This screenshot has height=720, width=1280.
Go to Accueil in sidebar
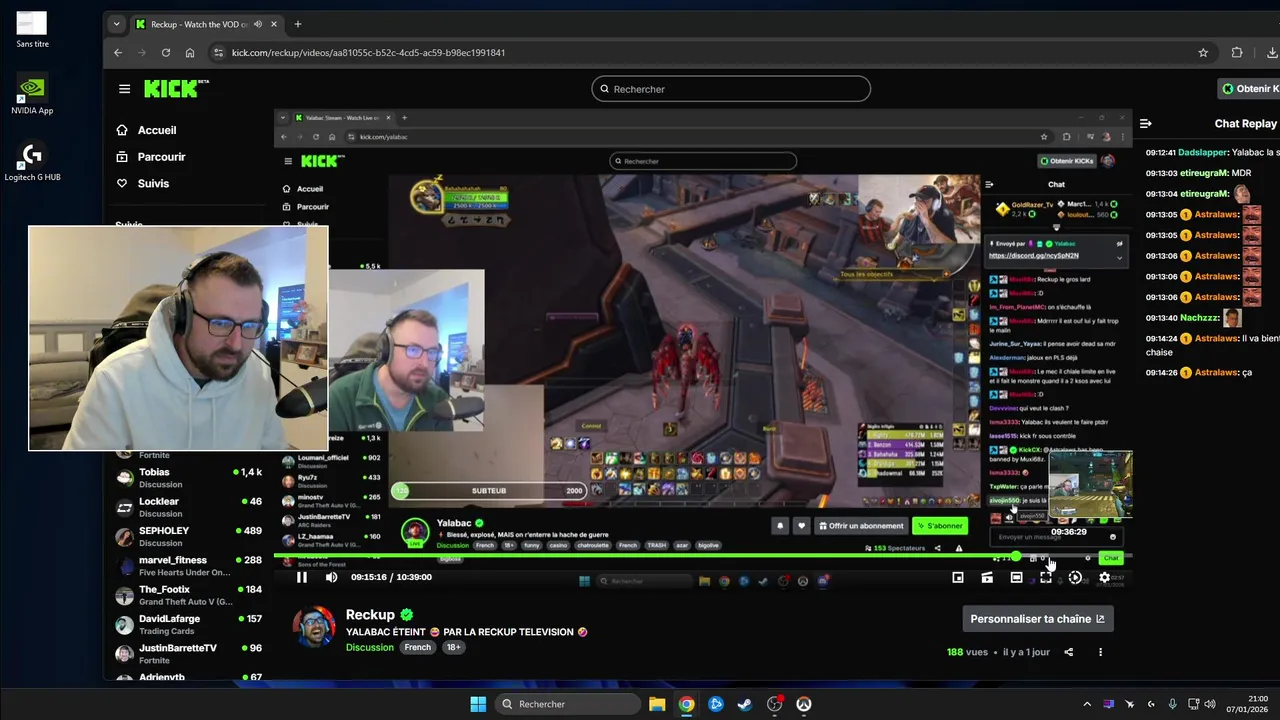tap(146, 130)
